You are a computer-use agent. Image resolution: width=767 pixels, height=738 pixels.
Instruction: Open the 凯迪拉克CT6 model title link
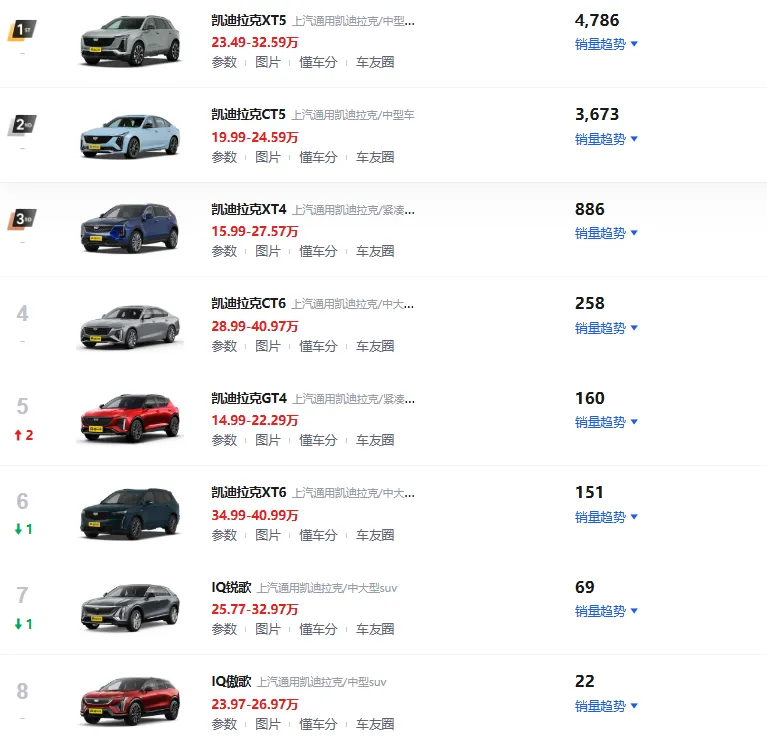(x=249, y=303)
